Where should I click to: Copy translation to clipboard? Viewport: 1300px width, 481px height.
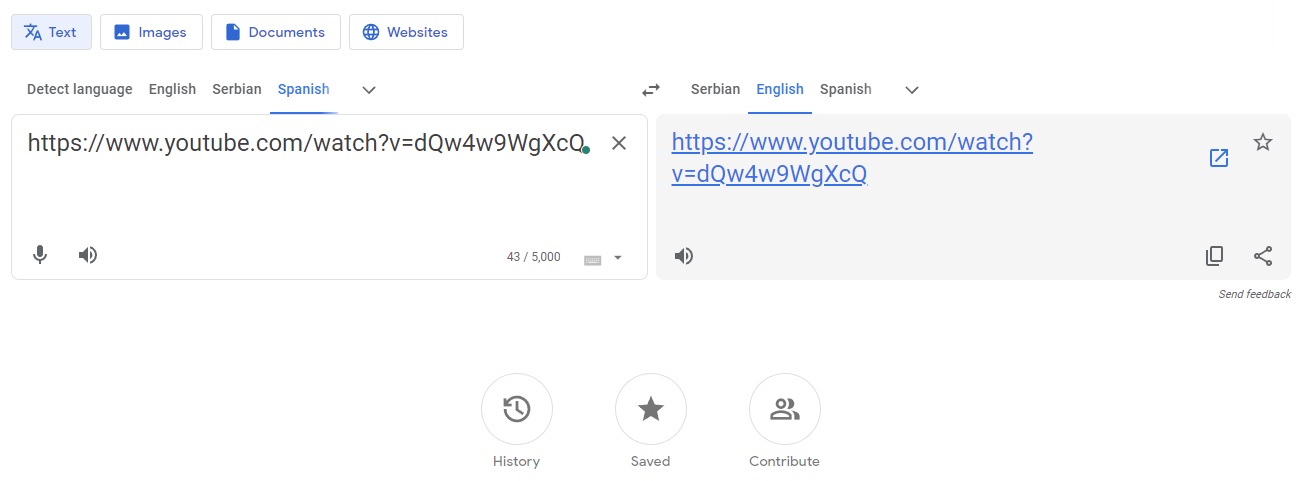pyautogui.click(x=1214, y=256)
